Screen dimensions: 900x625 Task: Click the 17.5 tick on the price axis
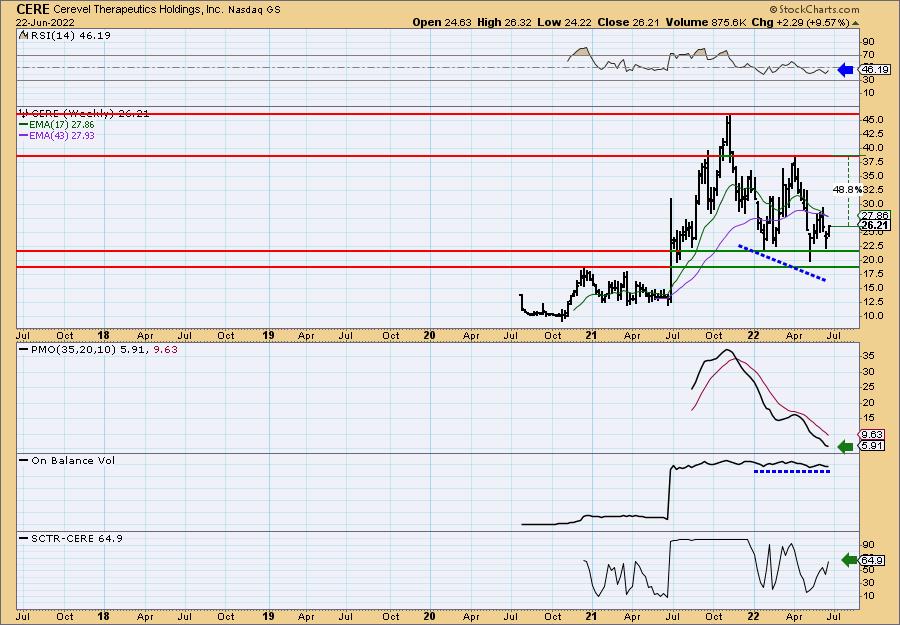pyautogui.click(x=872, y=274)
